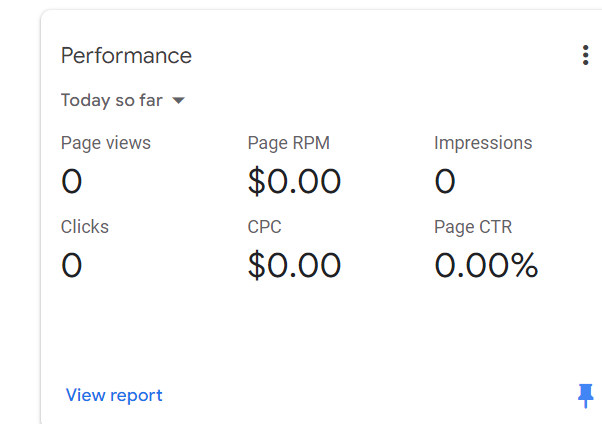
Task: Click the Clicks value of 0
Action: 71,265
